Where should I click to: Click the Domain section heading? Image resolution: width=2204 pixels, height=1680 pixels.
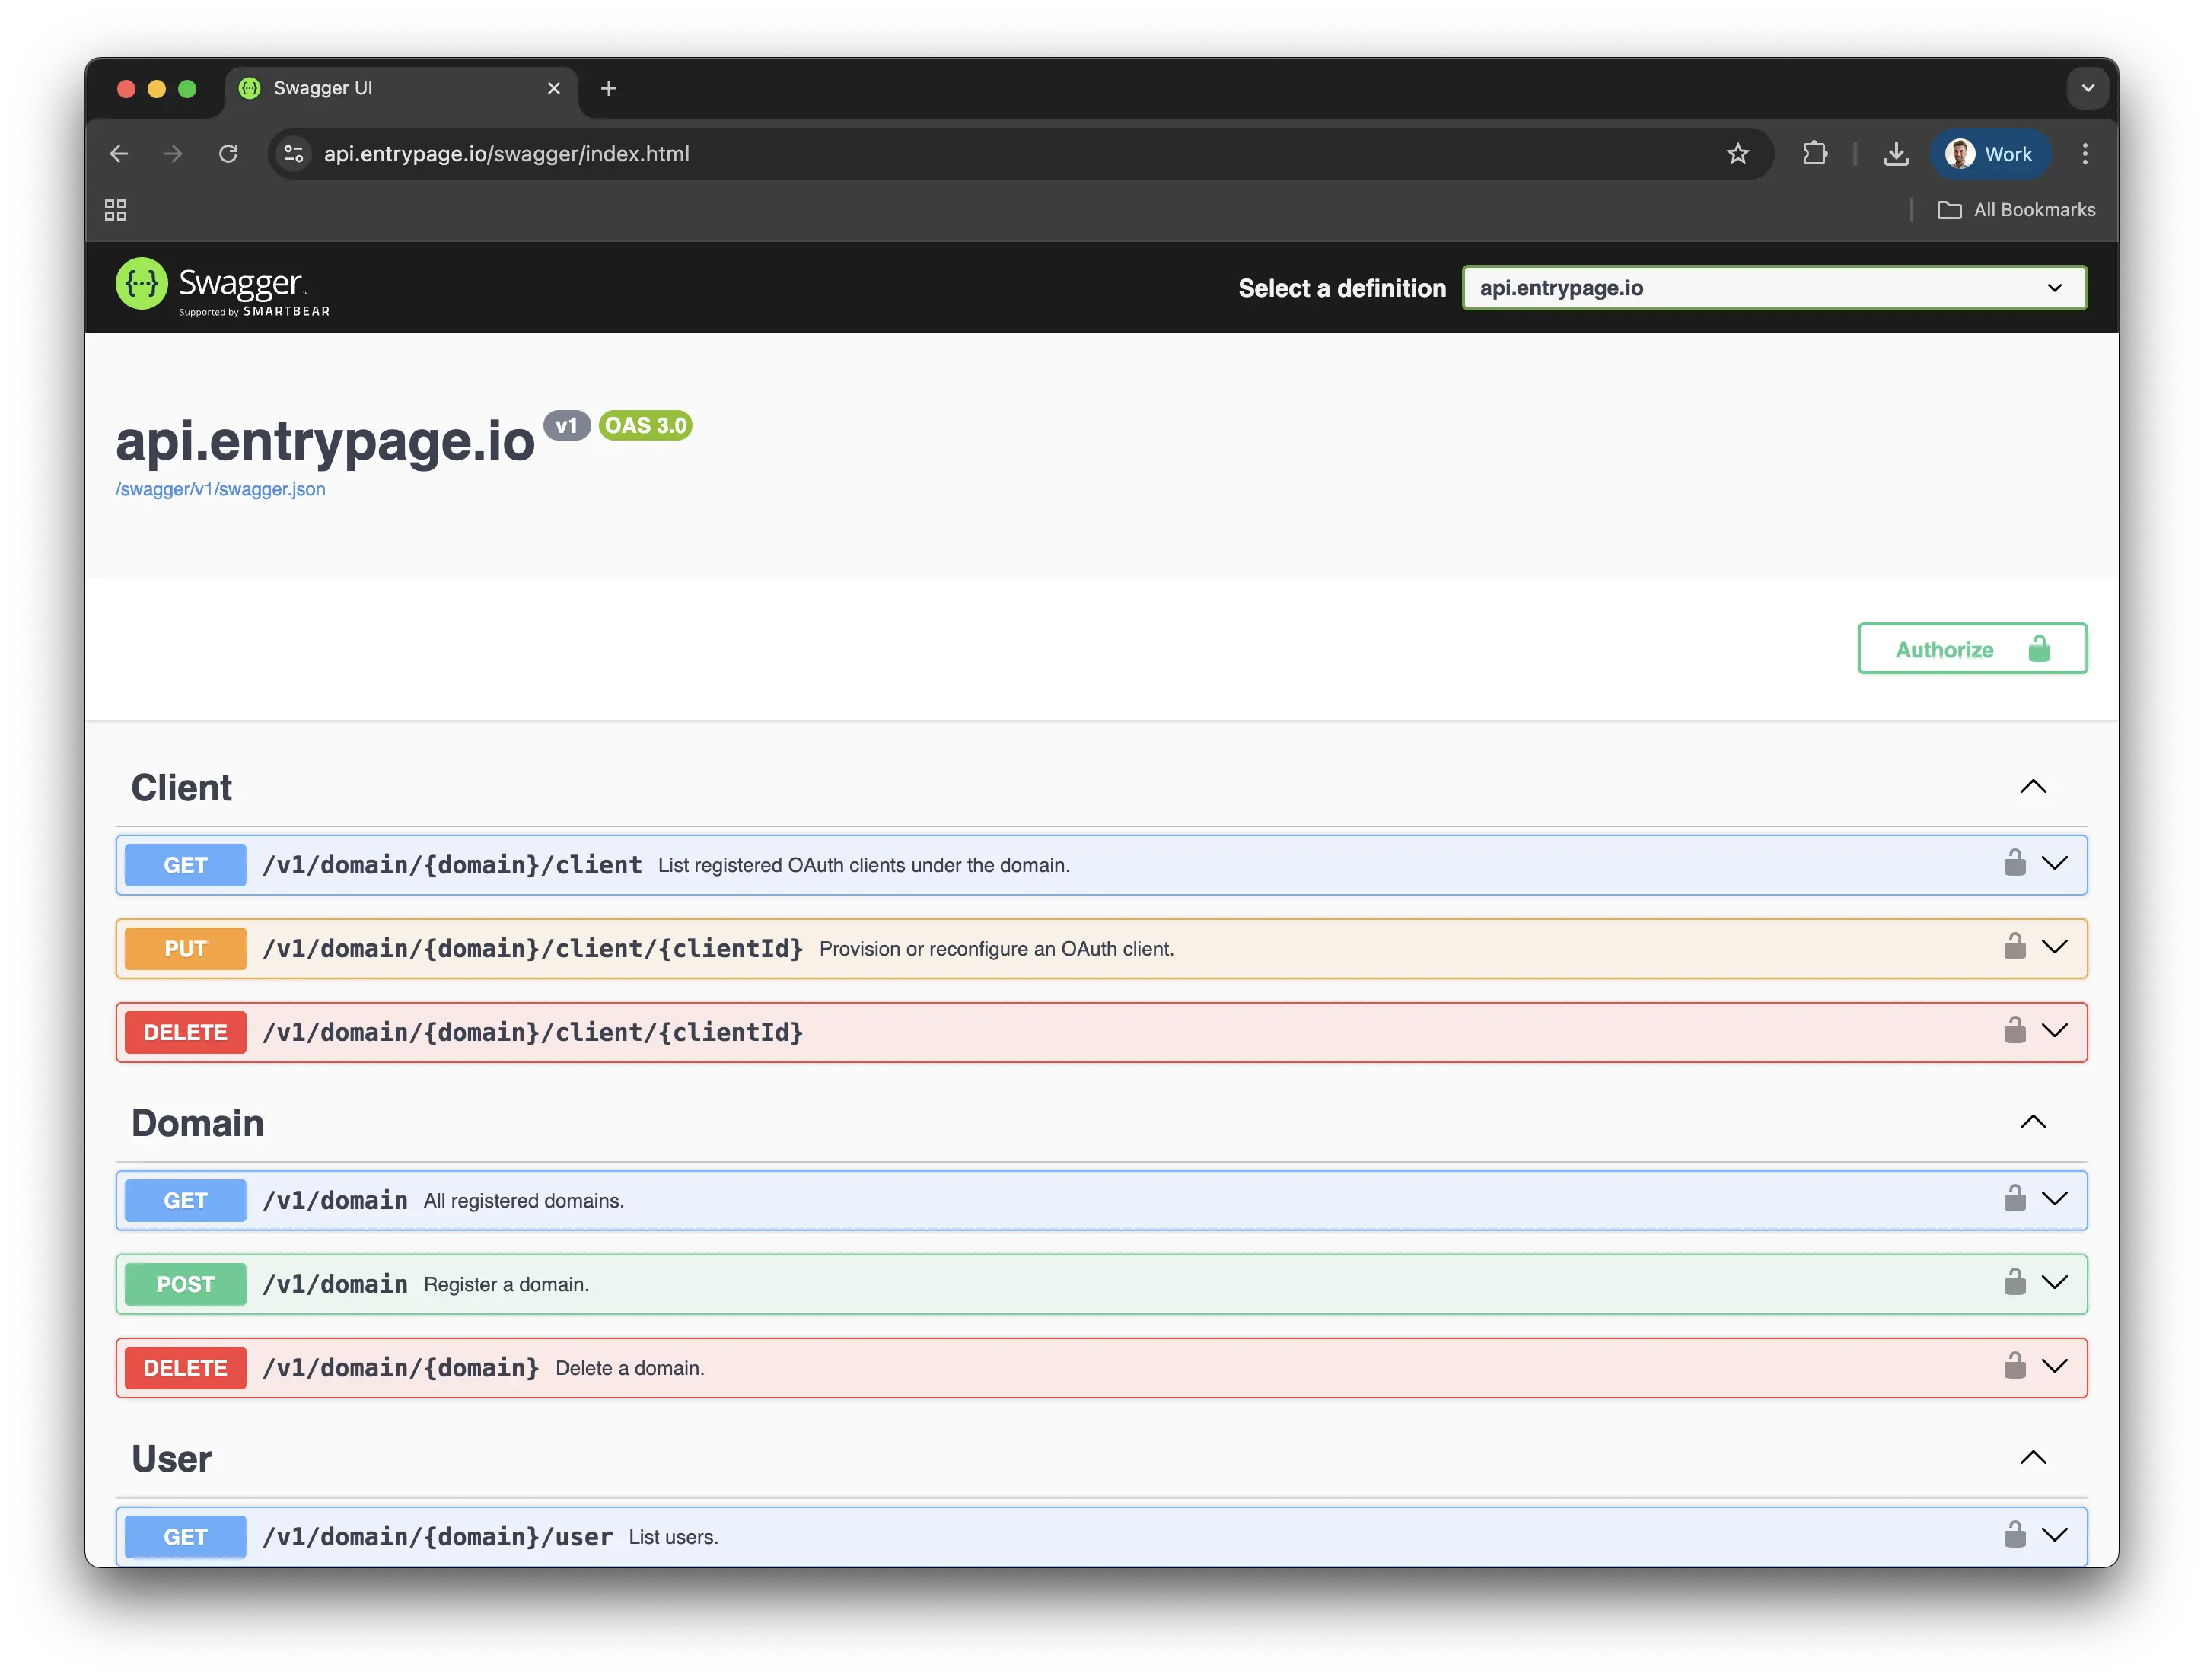pyautogui.click(x=197, y=1123)
